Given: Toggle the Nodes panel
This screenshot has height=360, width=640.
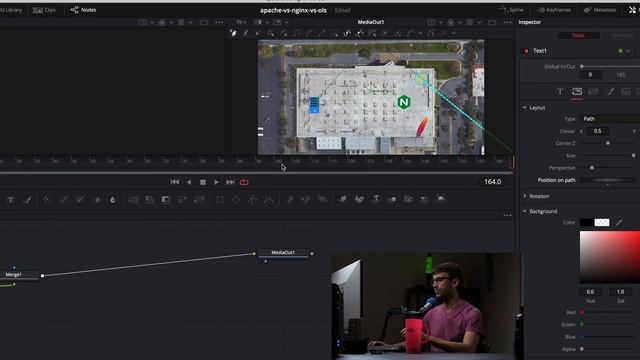Looking at the screenshot, I should point(83,10).
